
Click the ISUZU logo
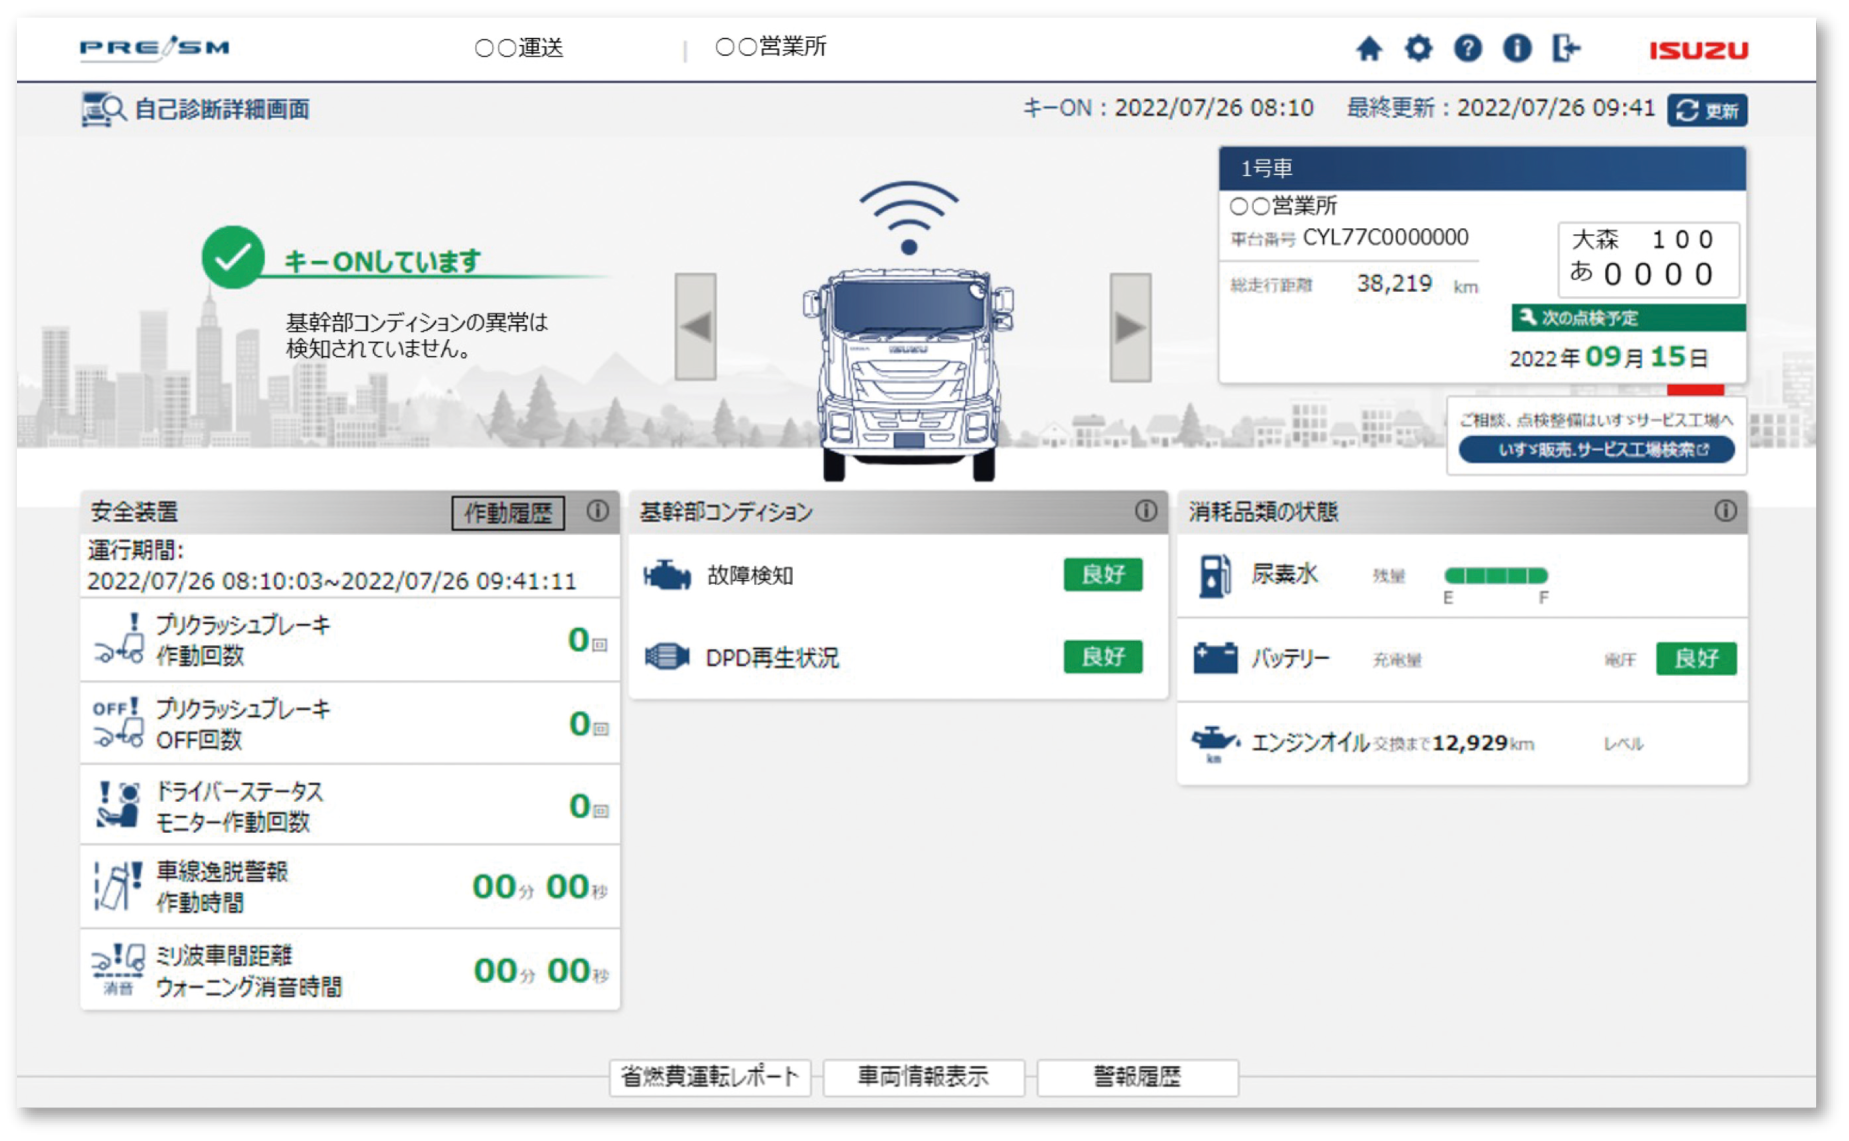(x=1698, y=50)
